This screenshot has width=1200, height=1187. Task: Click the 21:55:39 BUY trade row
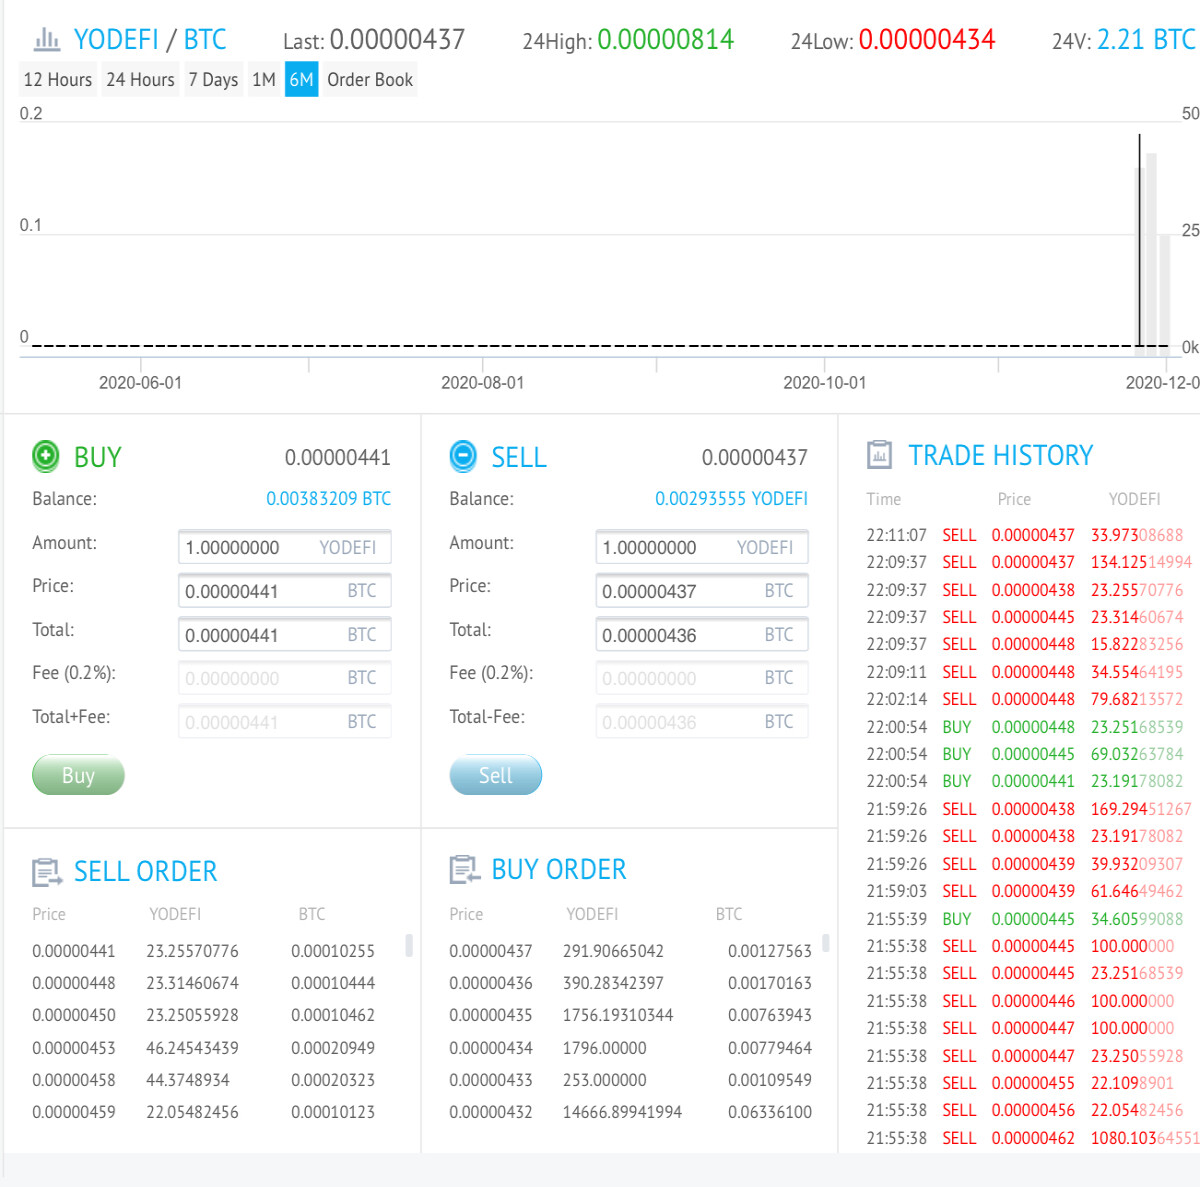pyautogui.click(x=1025, y=919)
